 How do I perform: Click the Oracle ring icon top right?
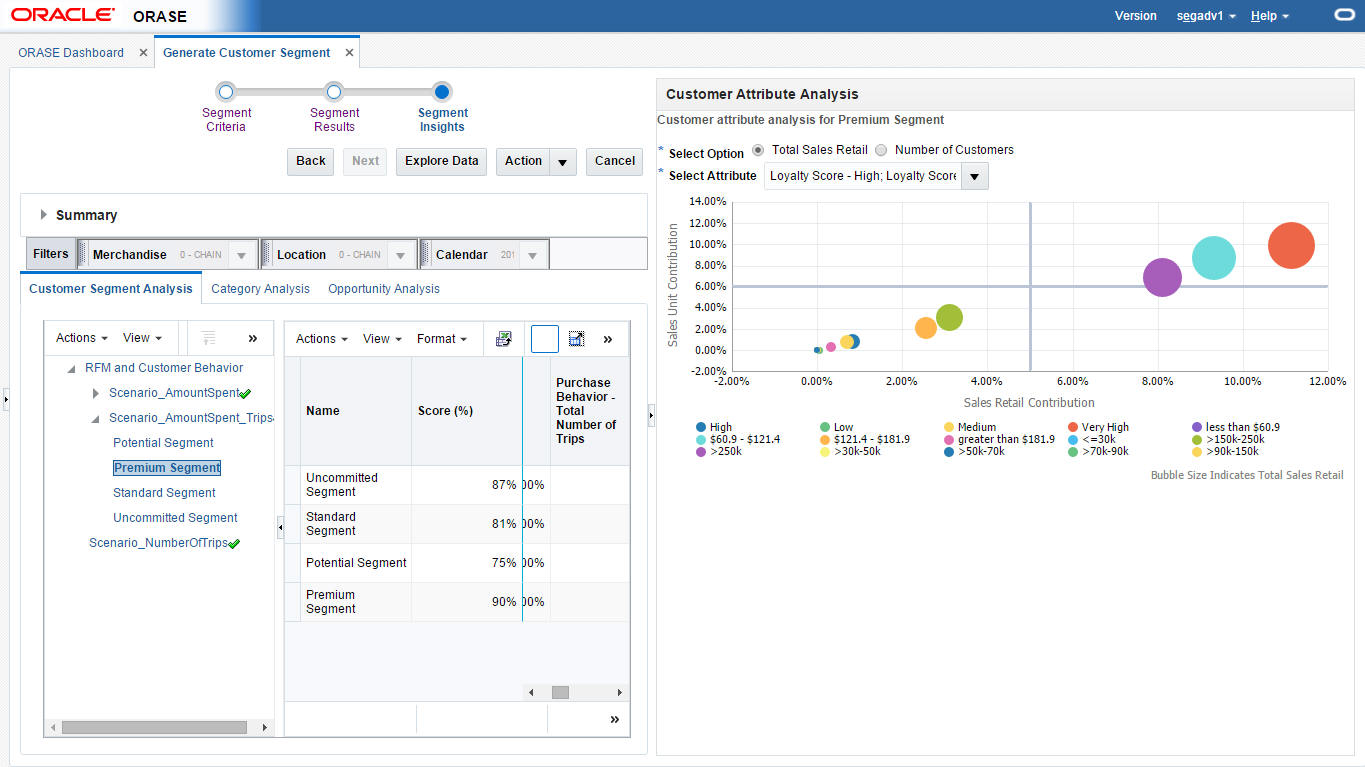tap(1344, 15)
